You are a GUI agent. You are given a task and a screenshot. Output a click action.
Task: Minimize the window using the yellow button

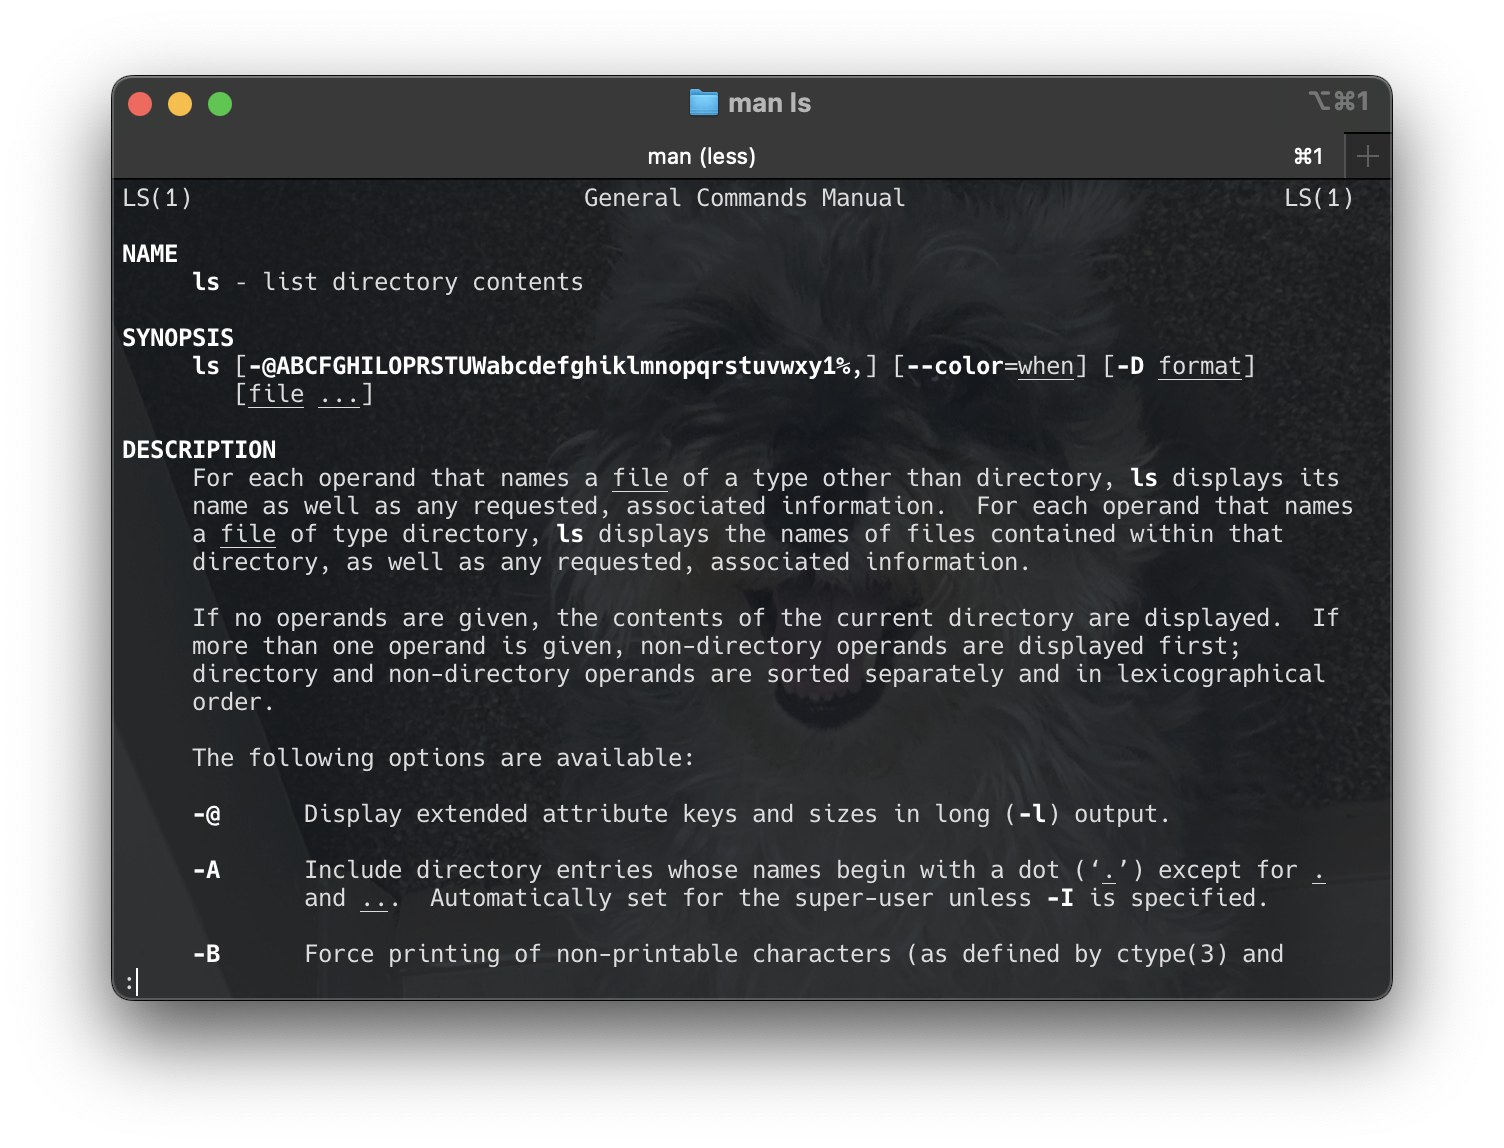[180, 104]
